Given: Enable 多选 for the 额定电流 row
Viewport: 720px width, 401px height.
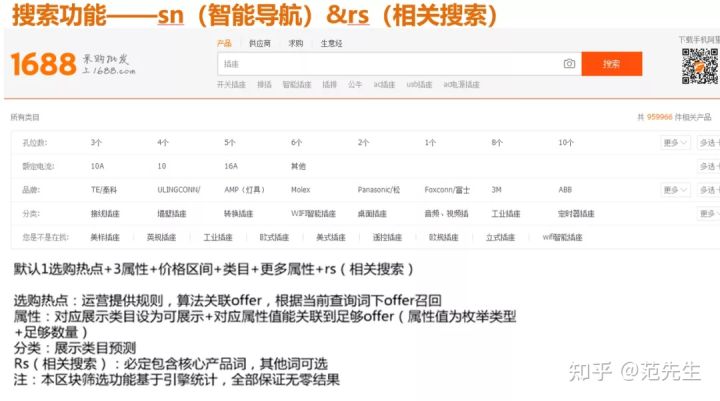Looking at the screenshot, I should pos(709,166).
